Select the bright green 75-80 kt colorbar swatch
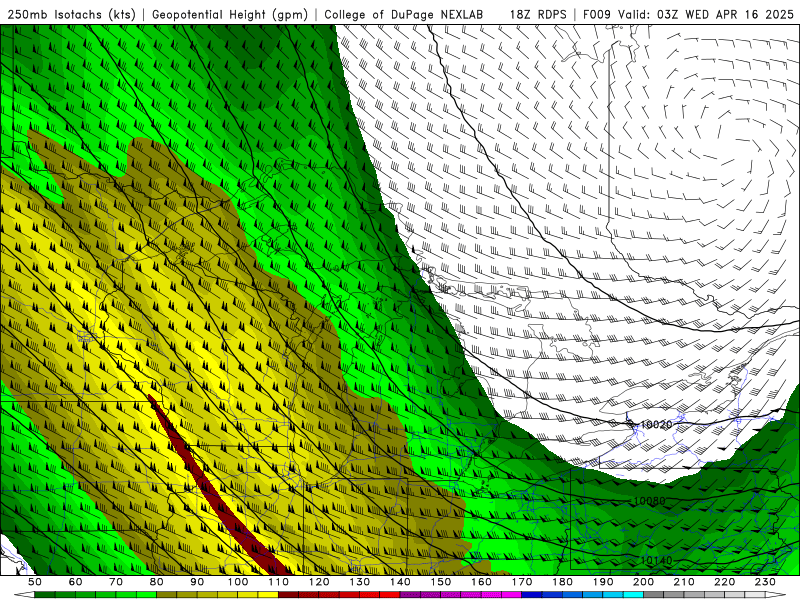800x600 pixels. (146, 595)
